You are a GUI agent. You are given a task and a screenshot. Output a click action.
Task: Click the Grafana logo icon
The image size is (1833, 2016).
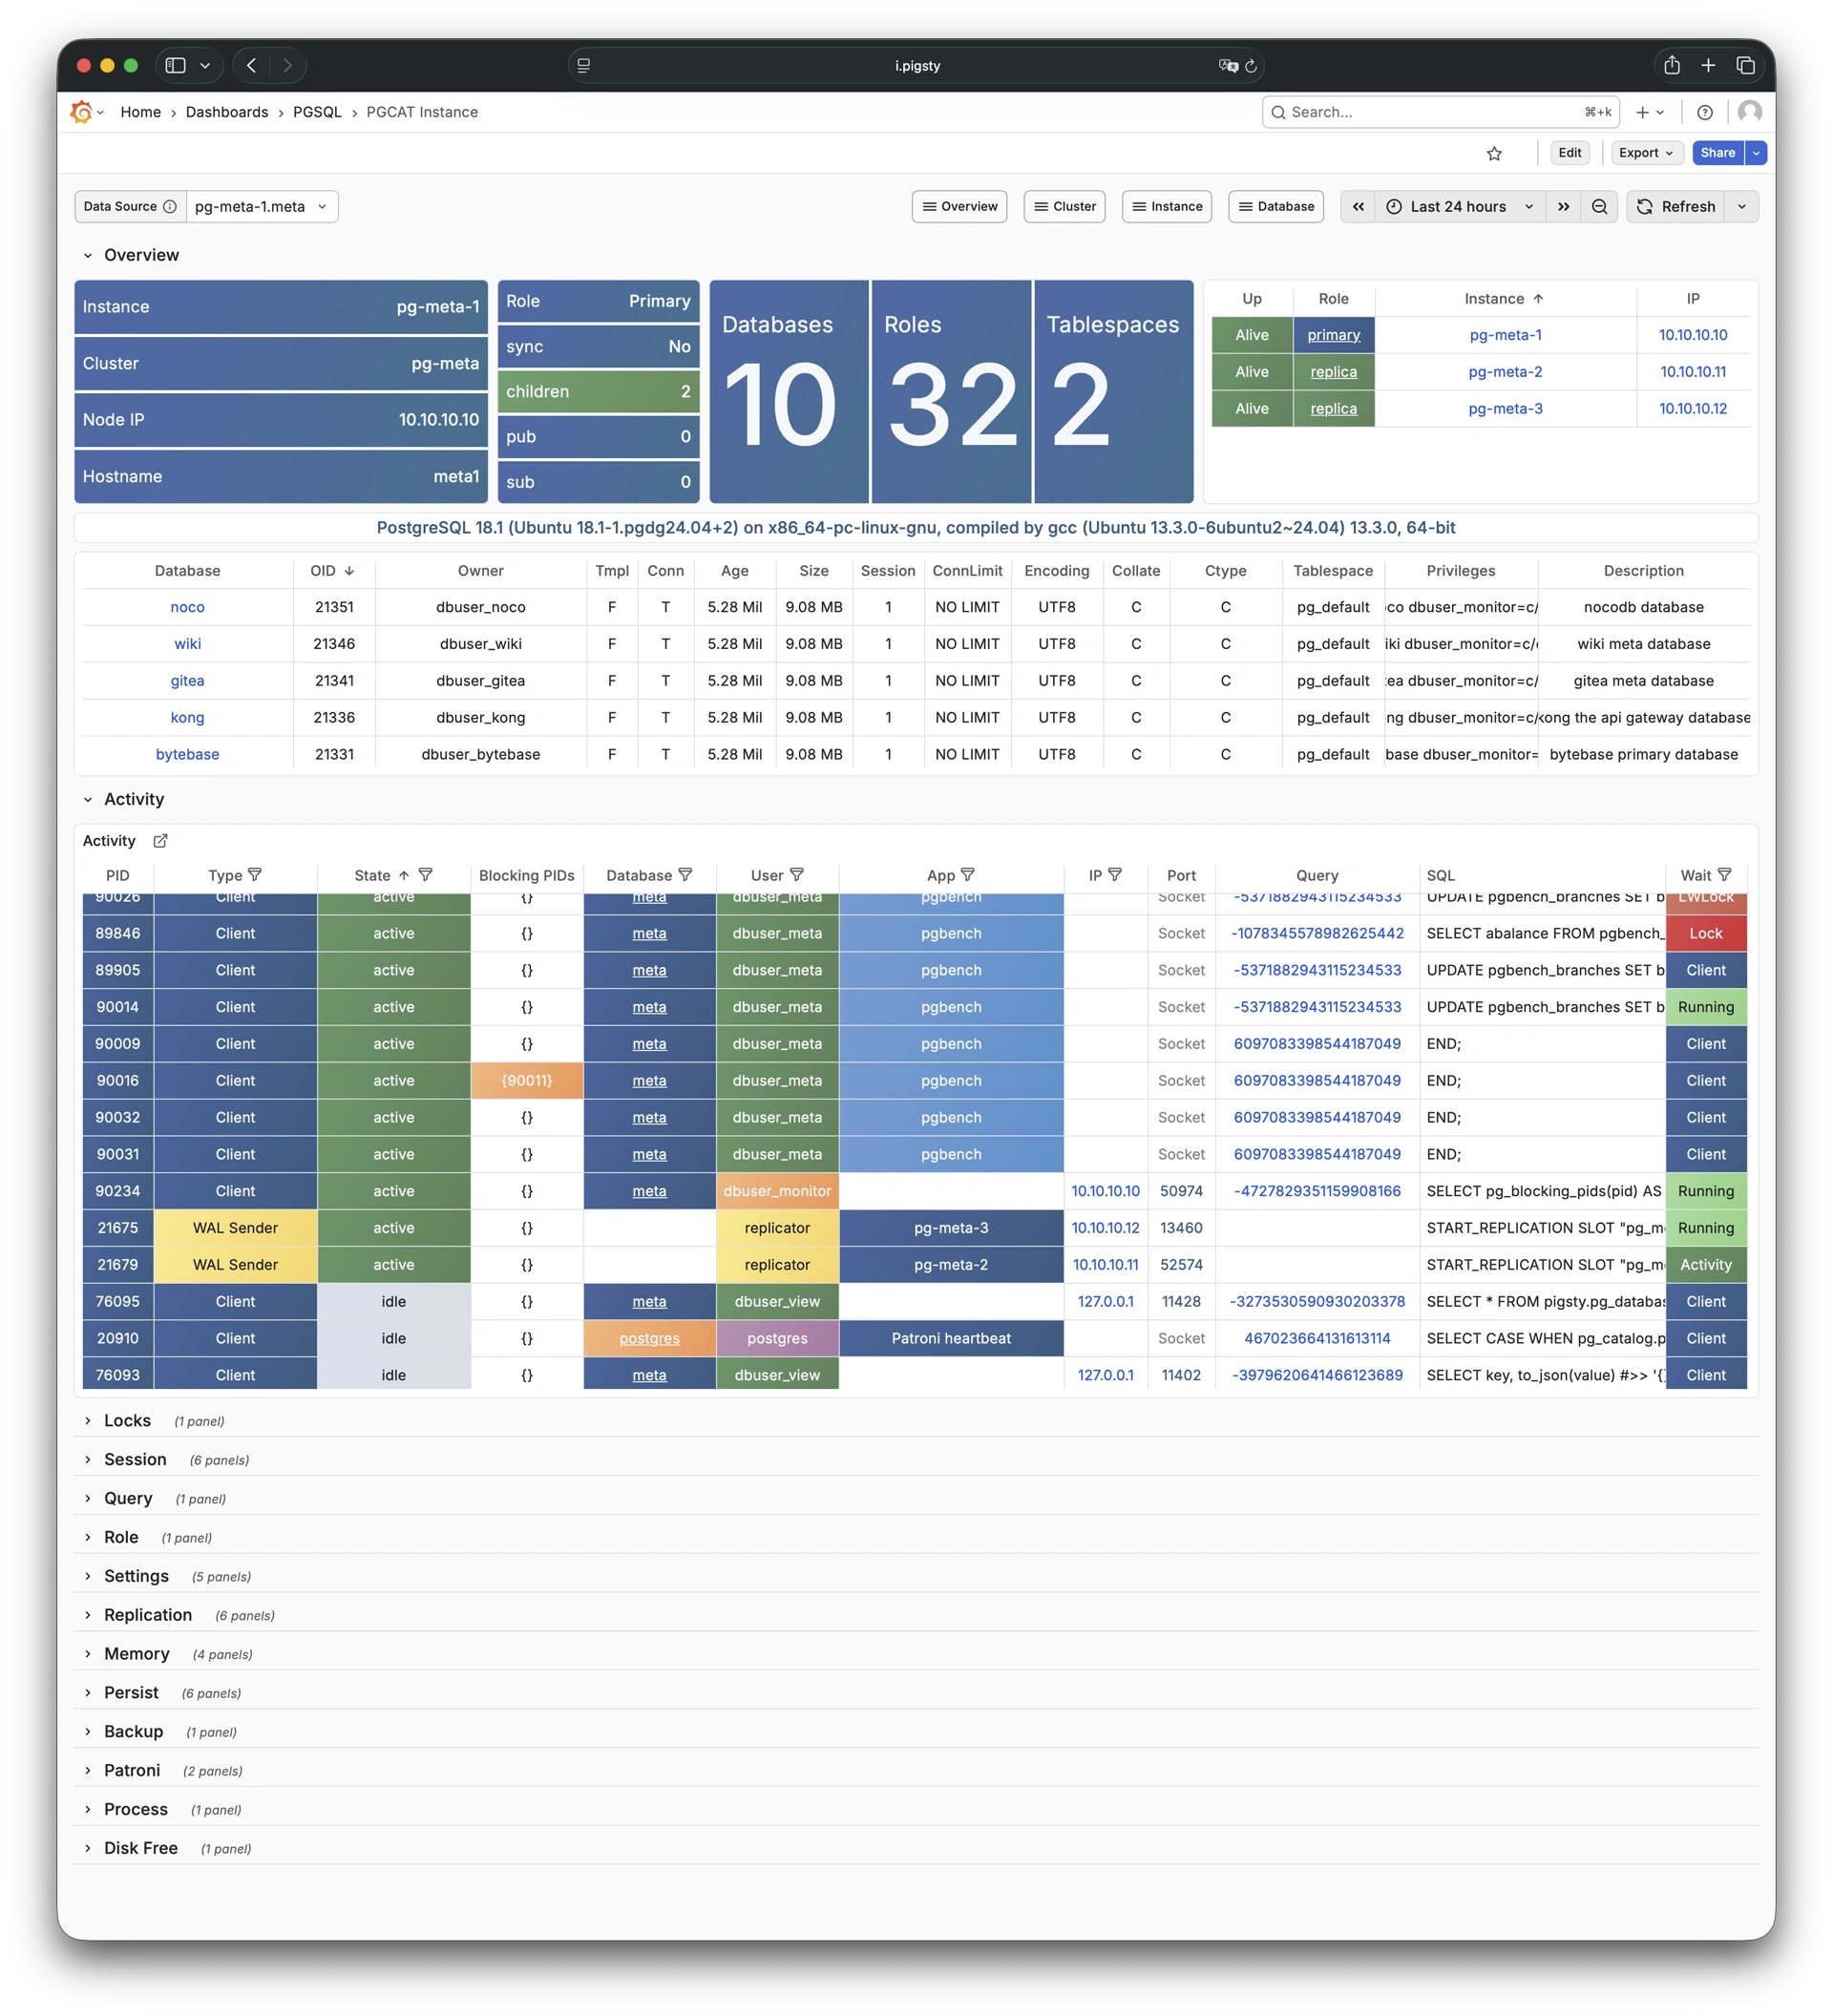tap(81, 112)
